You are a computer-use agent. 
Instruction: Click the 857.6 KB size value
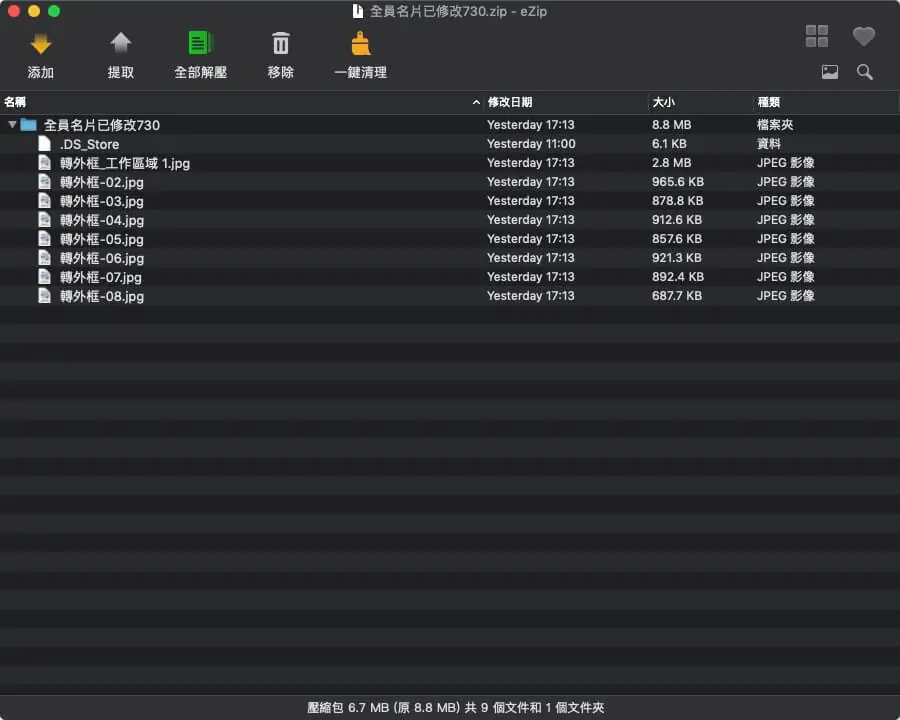(x=677, y=238)
